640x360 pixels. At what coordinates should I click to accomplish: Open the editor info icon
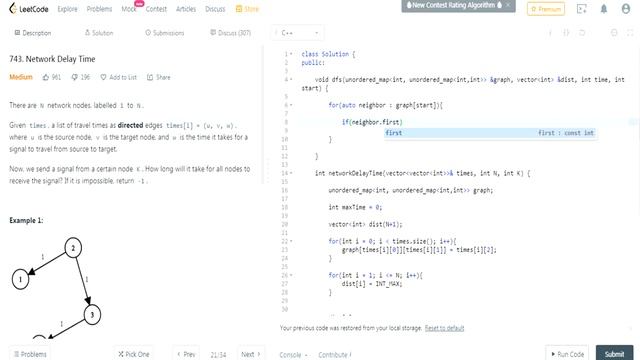(x=550, y=33)
